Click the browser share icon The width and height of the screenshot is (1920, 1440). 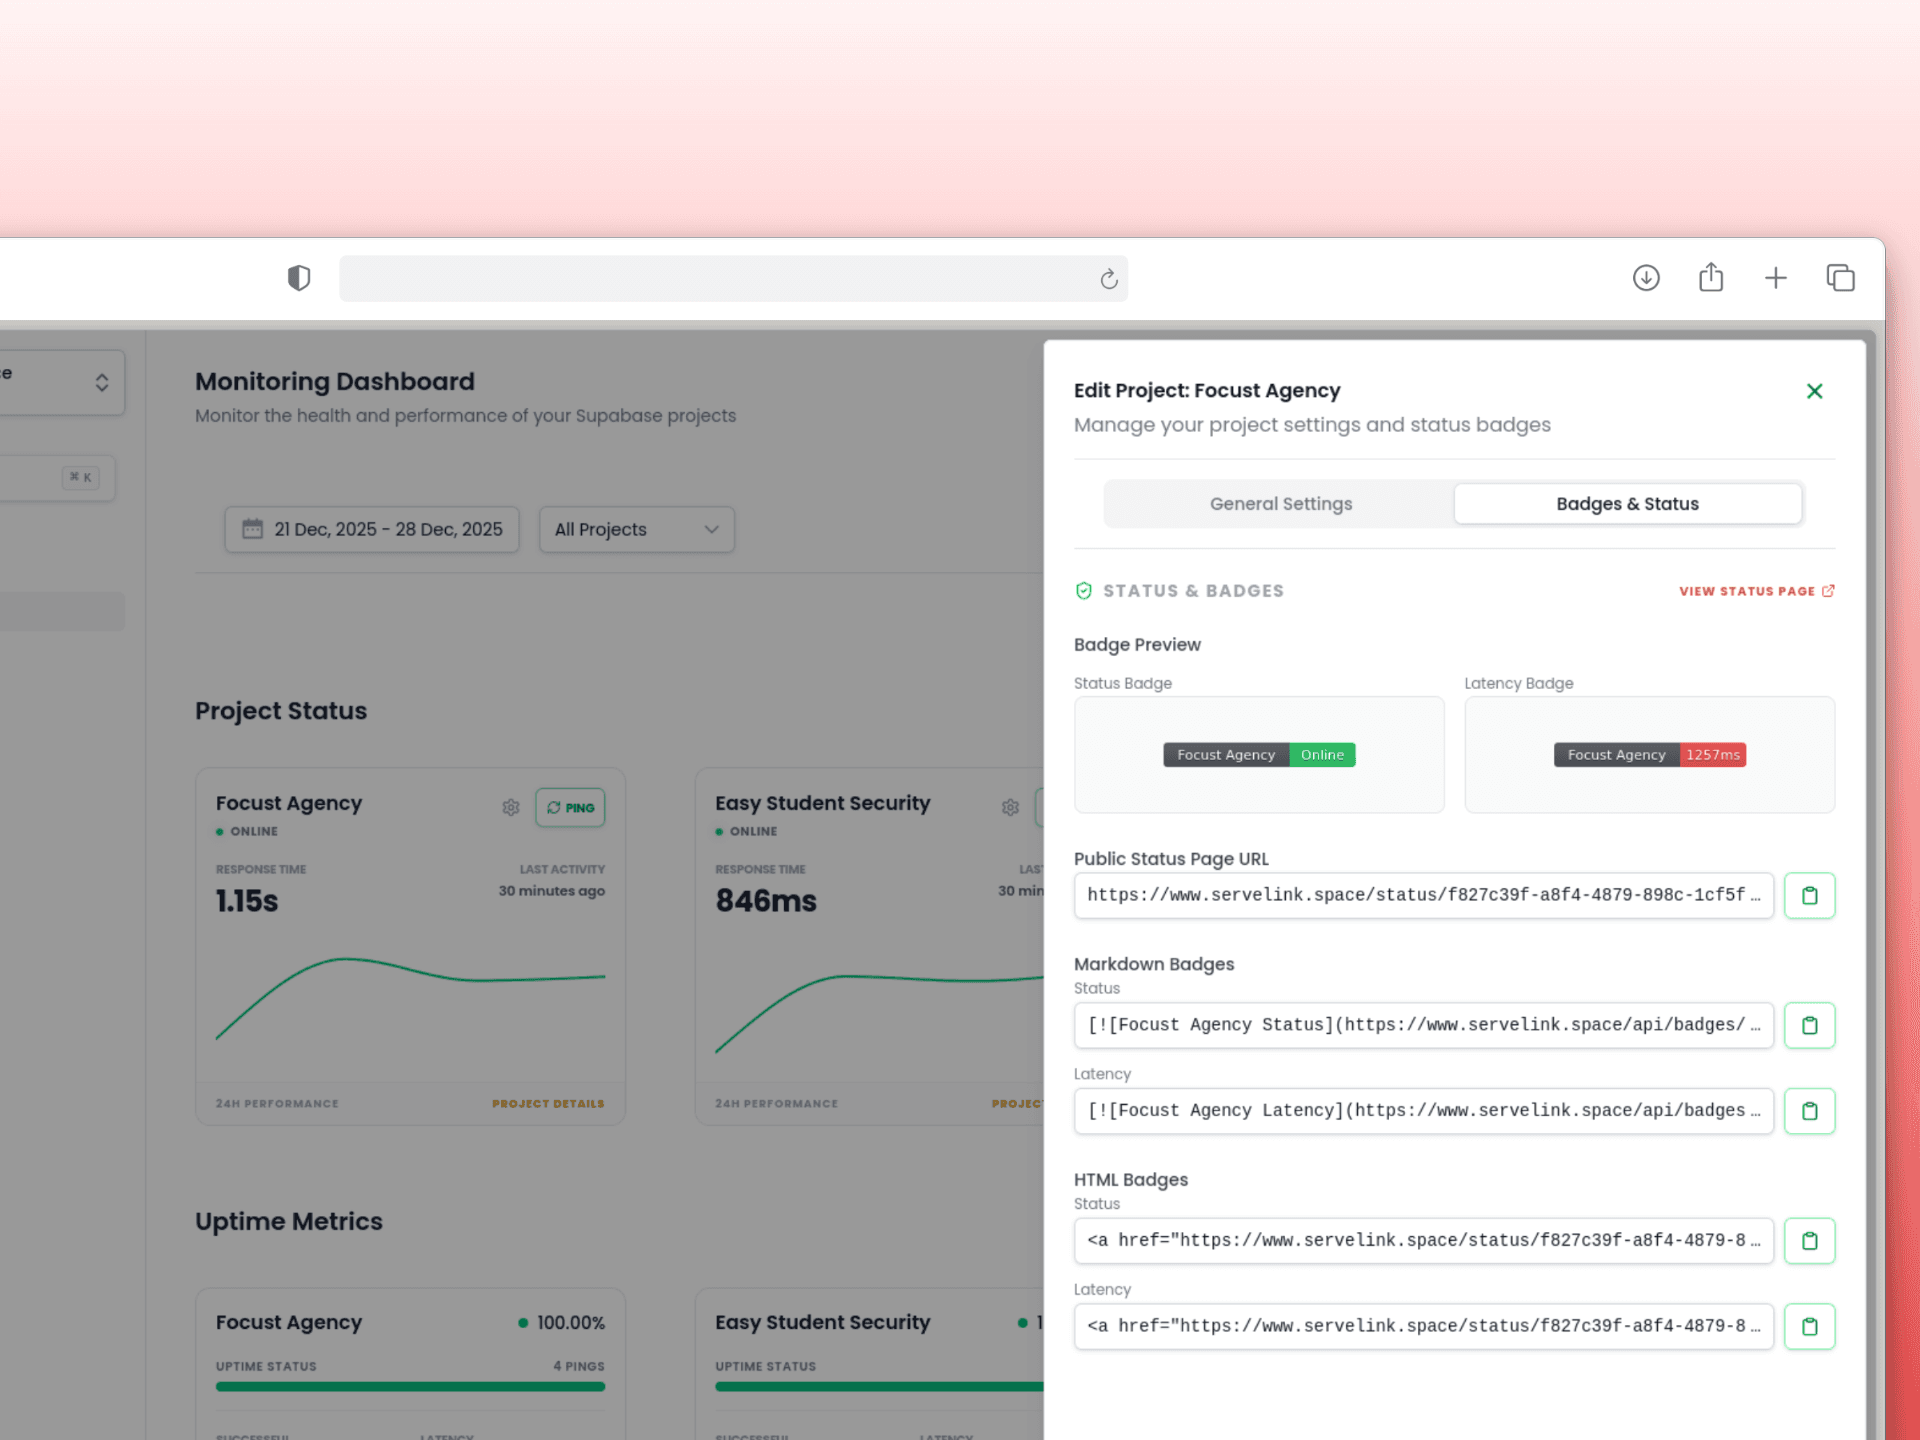tap(1711, 277)
